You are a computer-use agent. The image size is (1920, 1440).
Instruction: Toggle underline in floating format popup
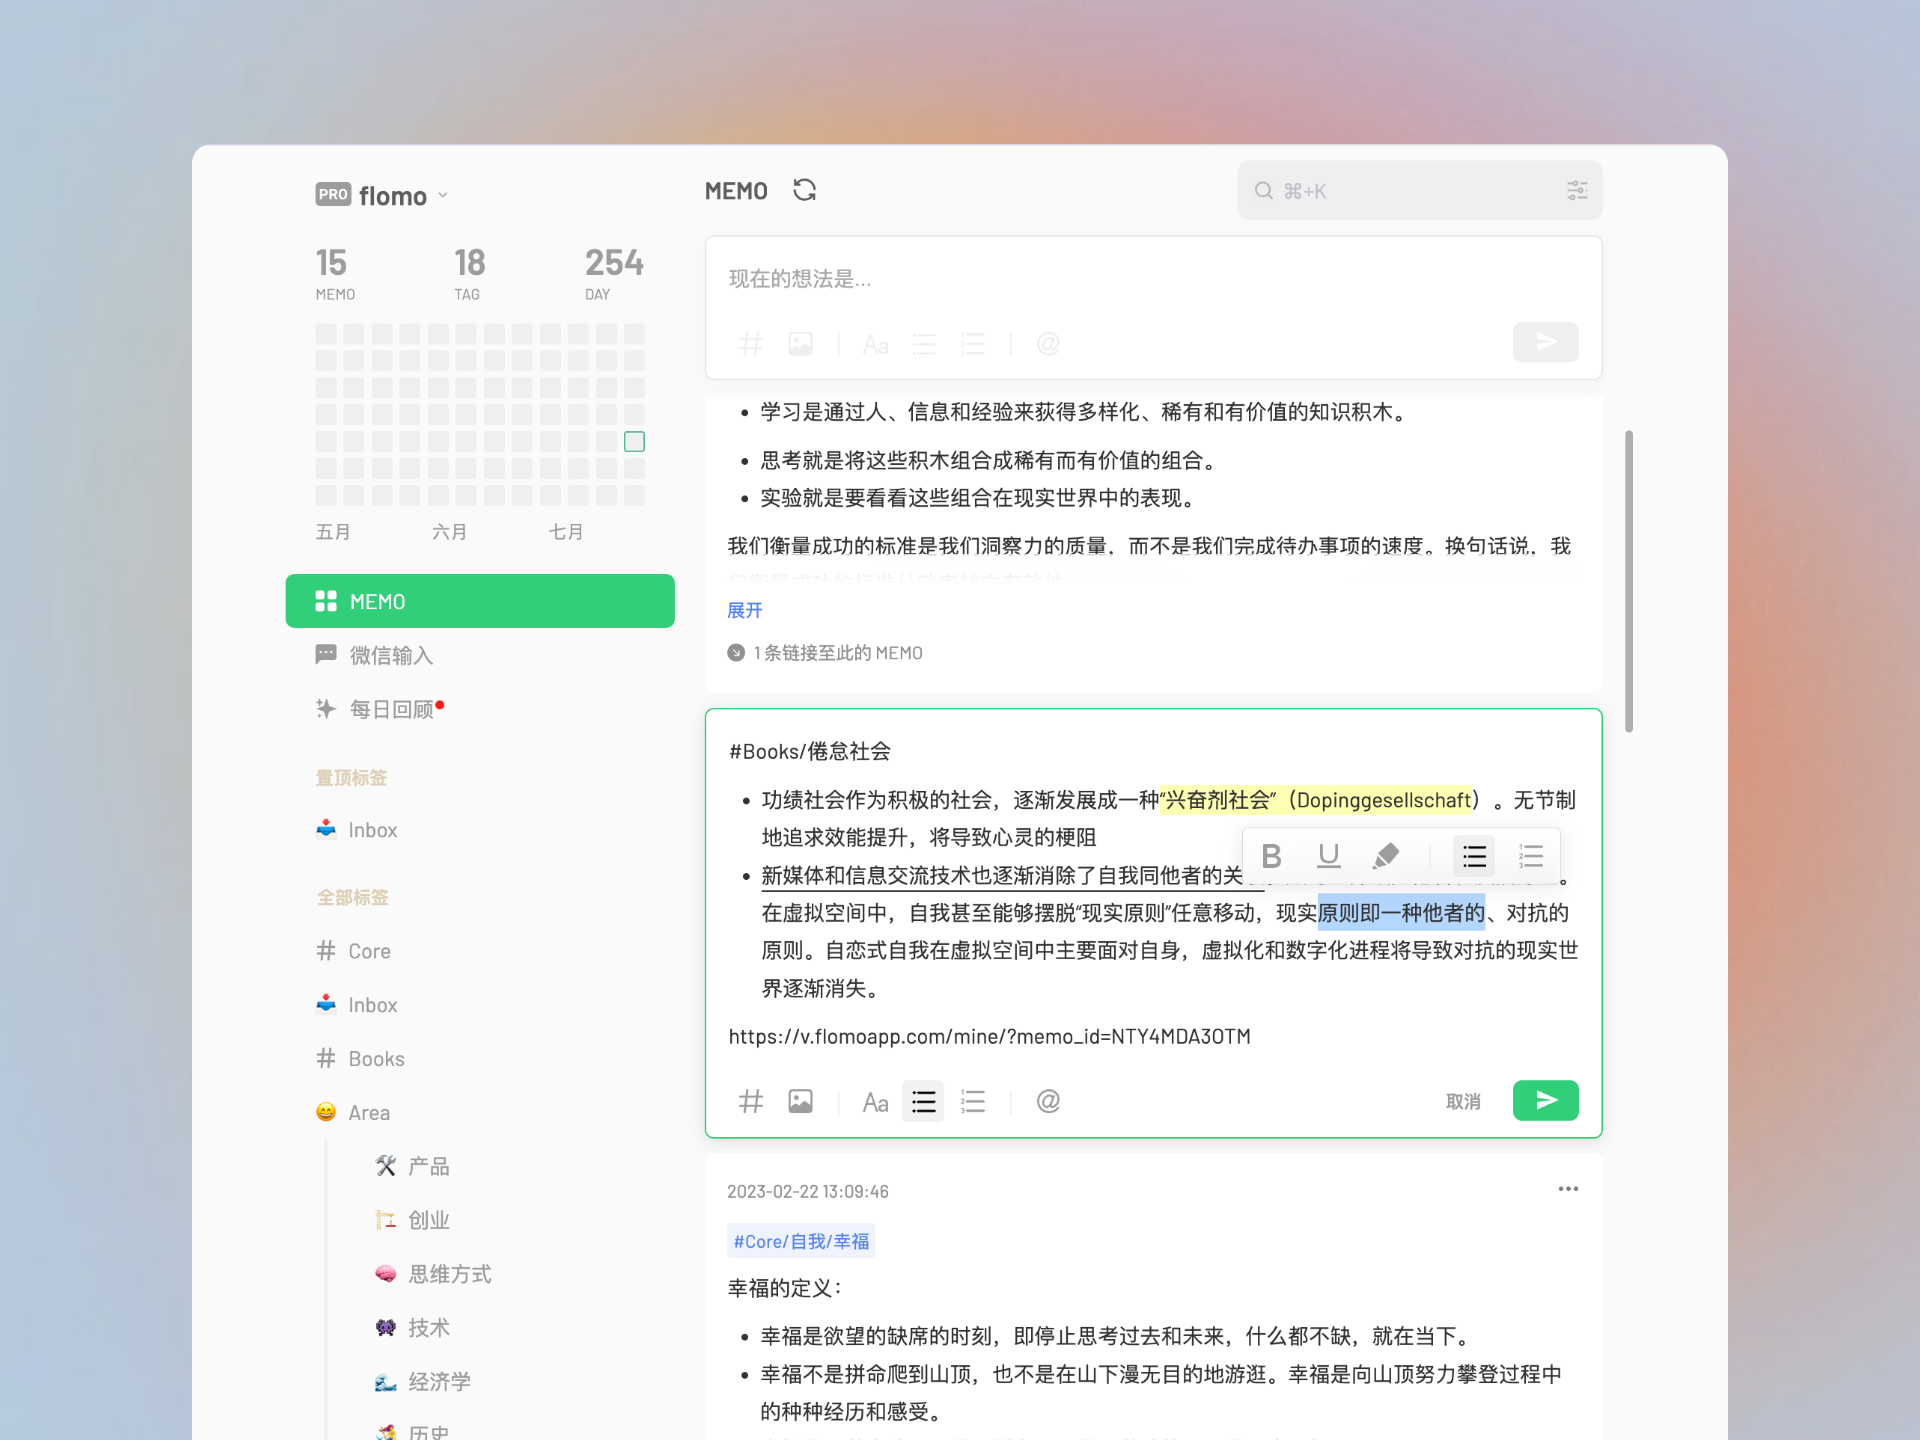pos(1328,856)
